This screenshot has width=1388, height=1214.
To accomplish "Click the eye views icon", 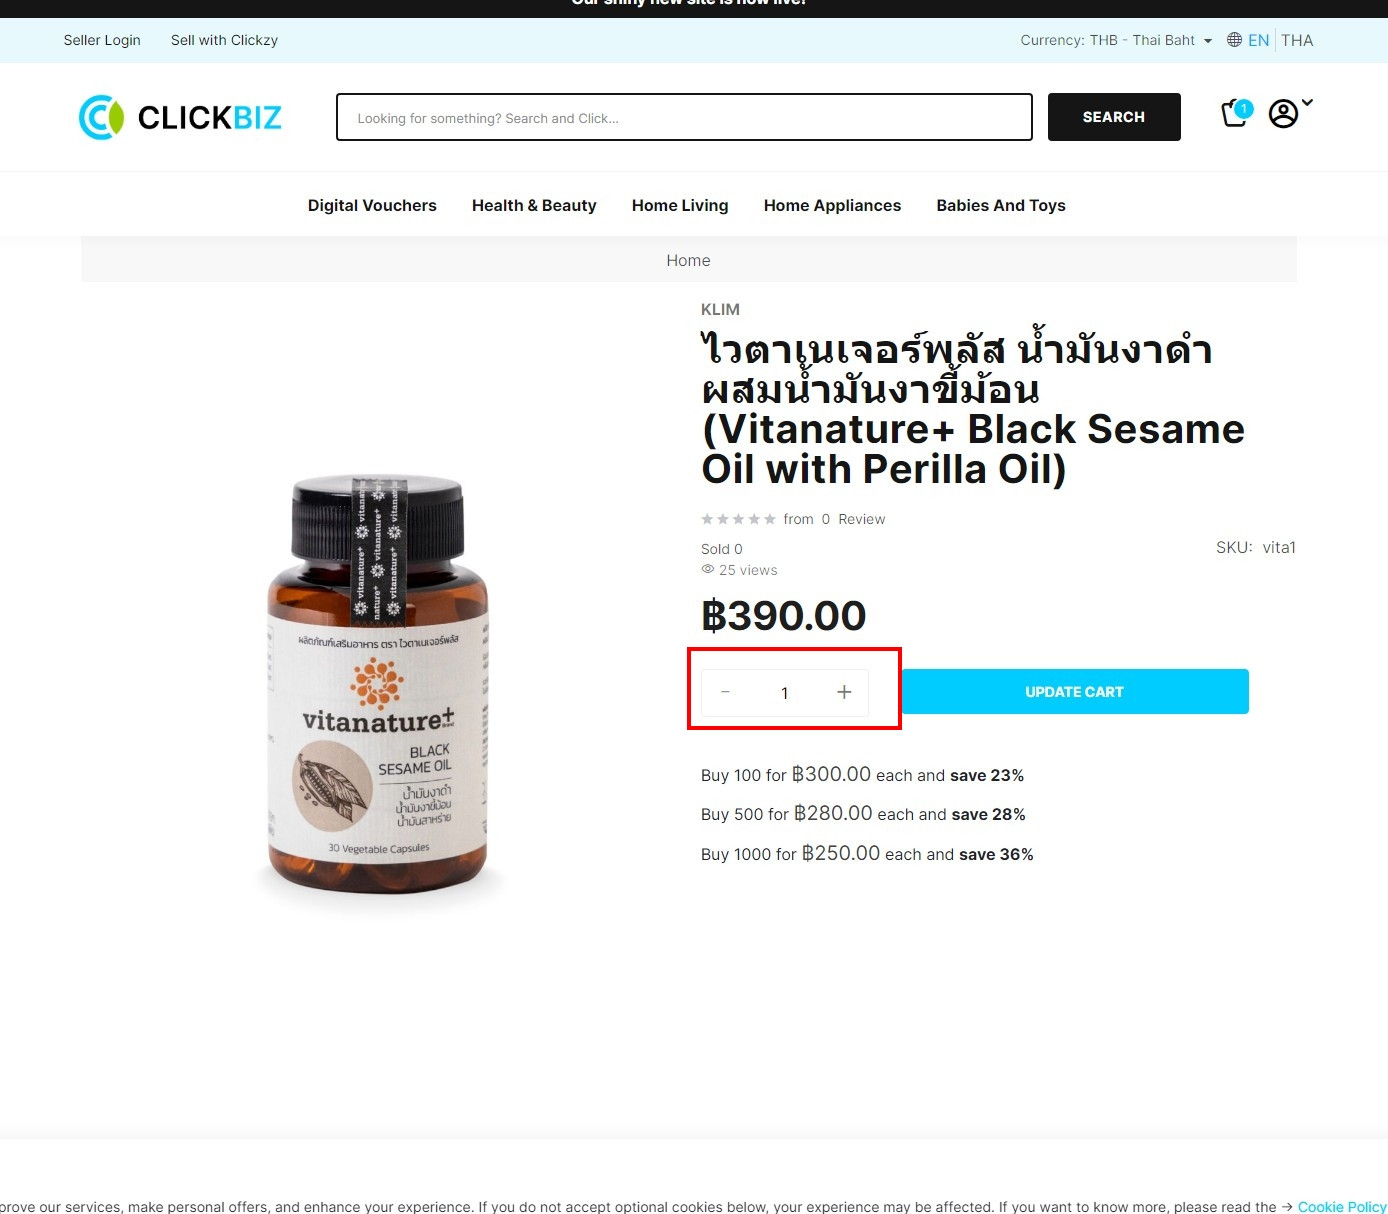I will click(708, 569).
